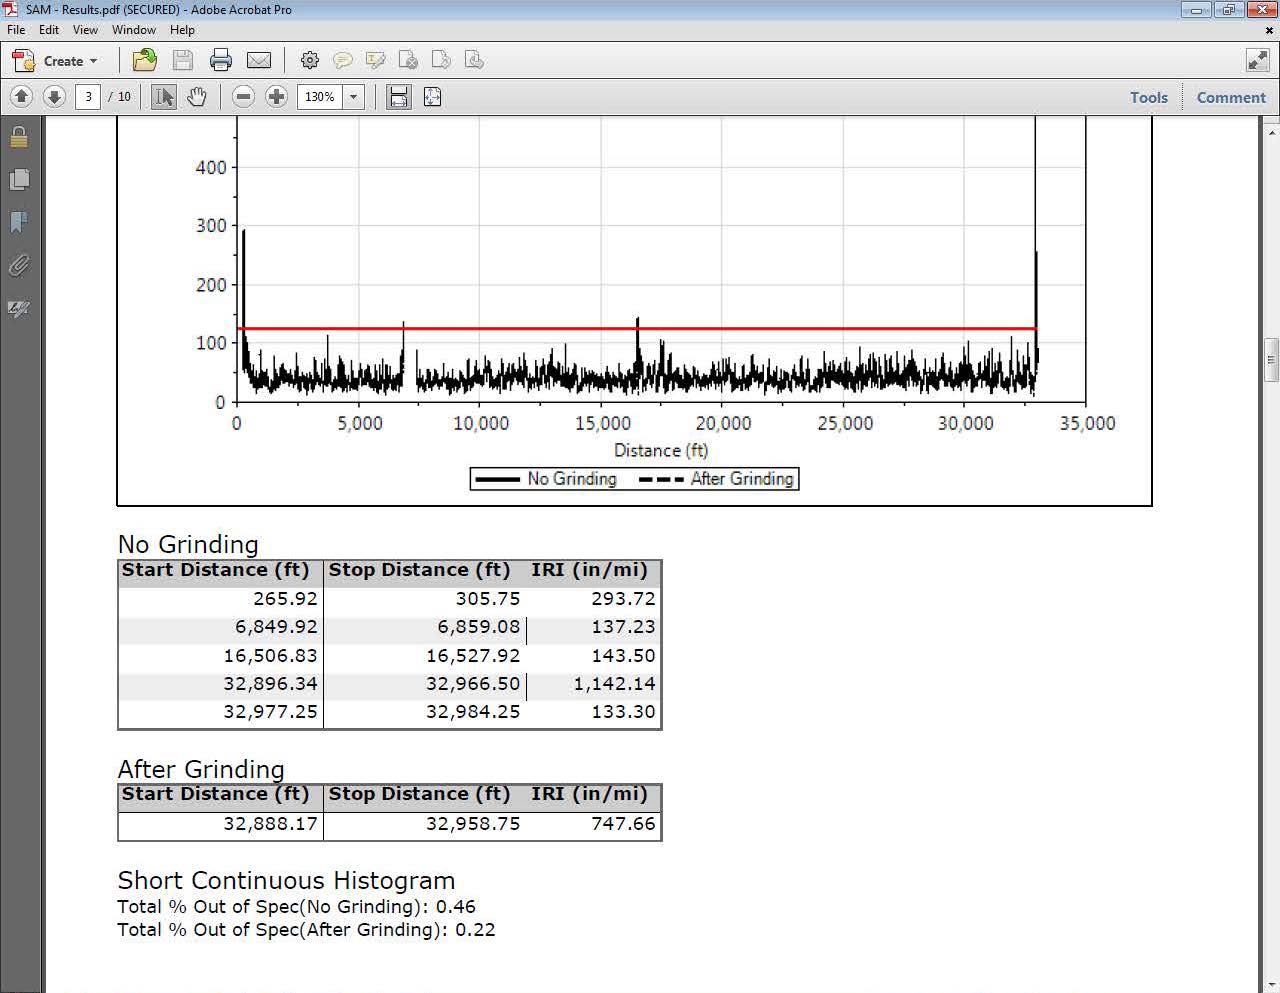Click the Zoom In plus button

[x=277, y=97]
